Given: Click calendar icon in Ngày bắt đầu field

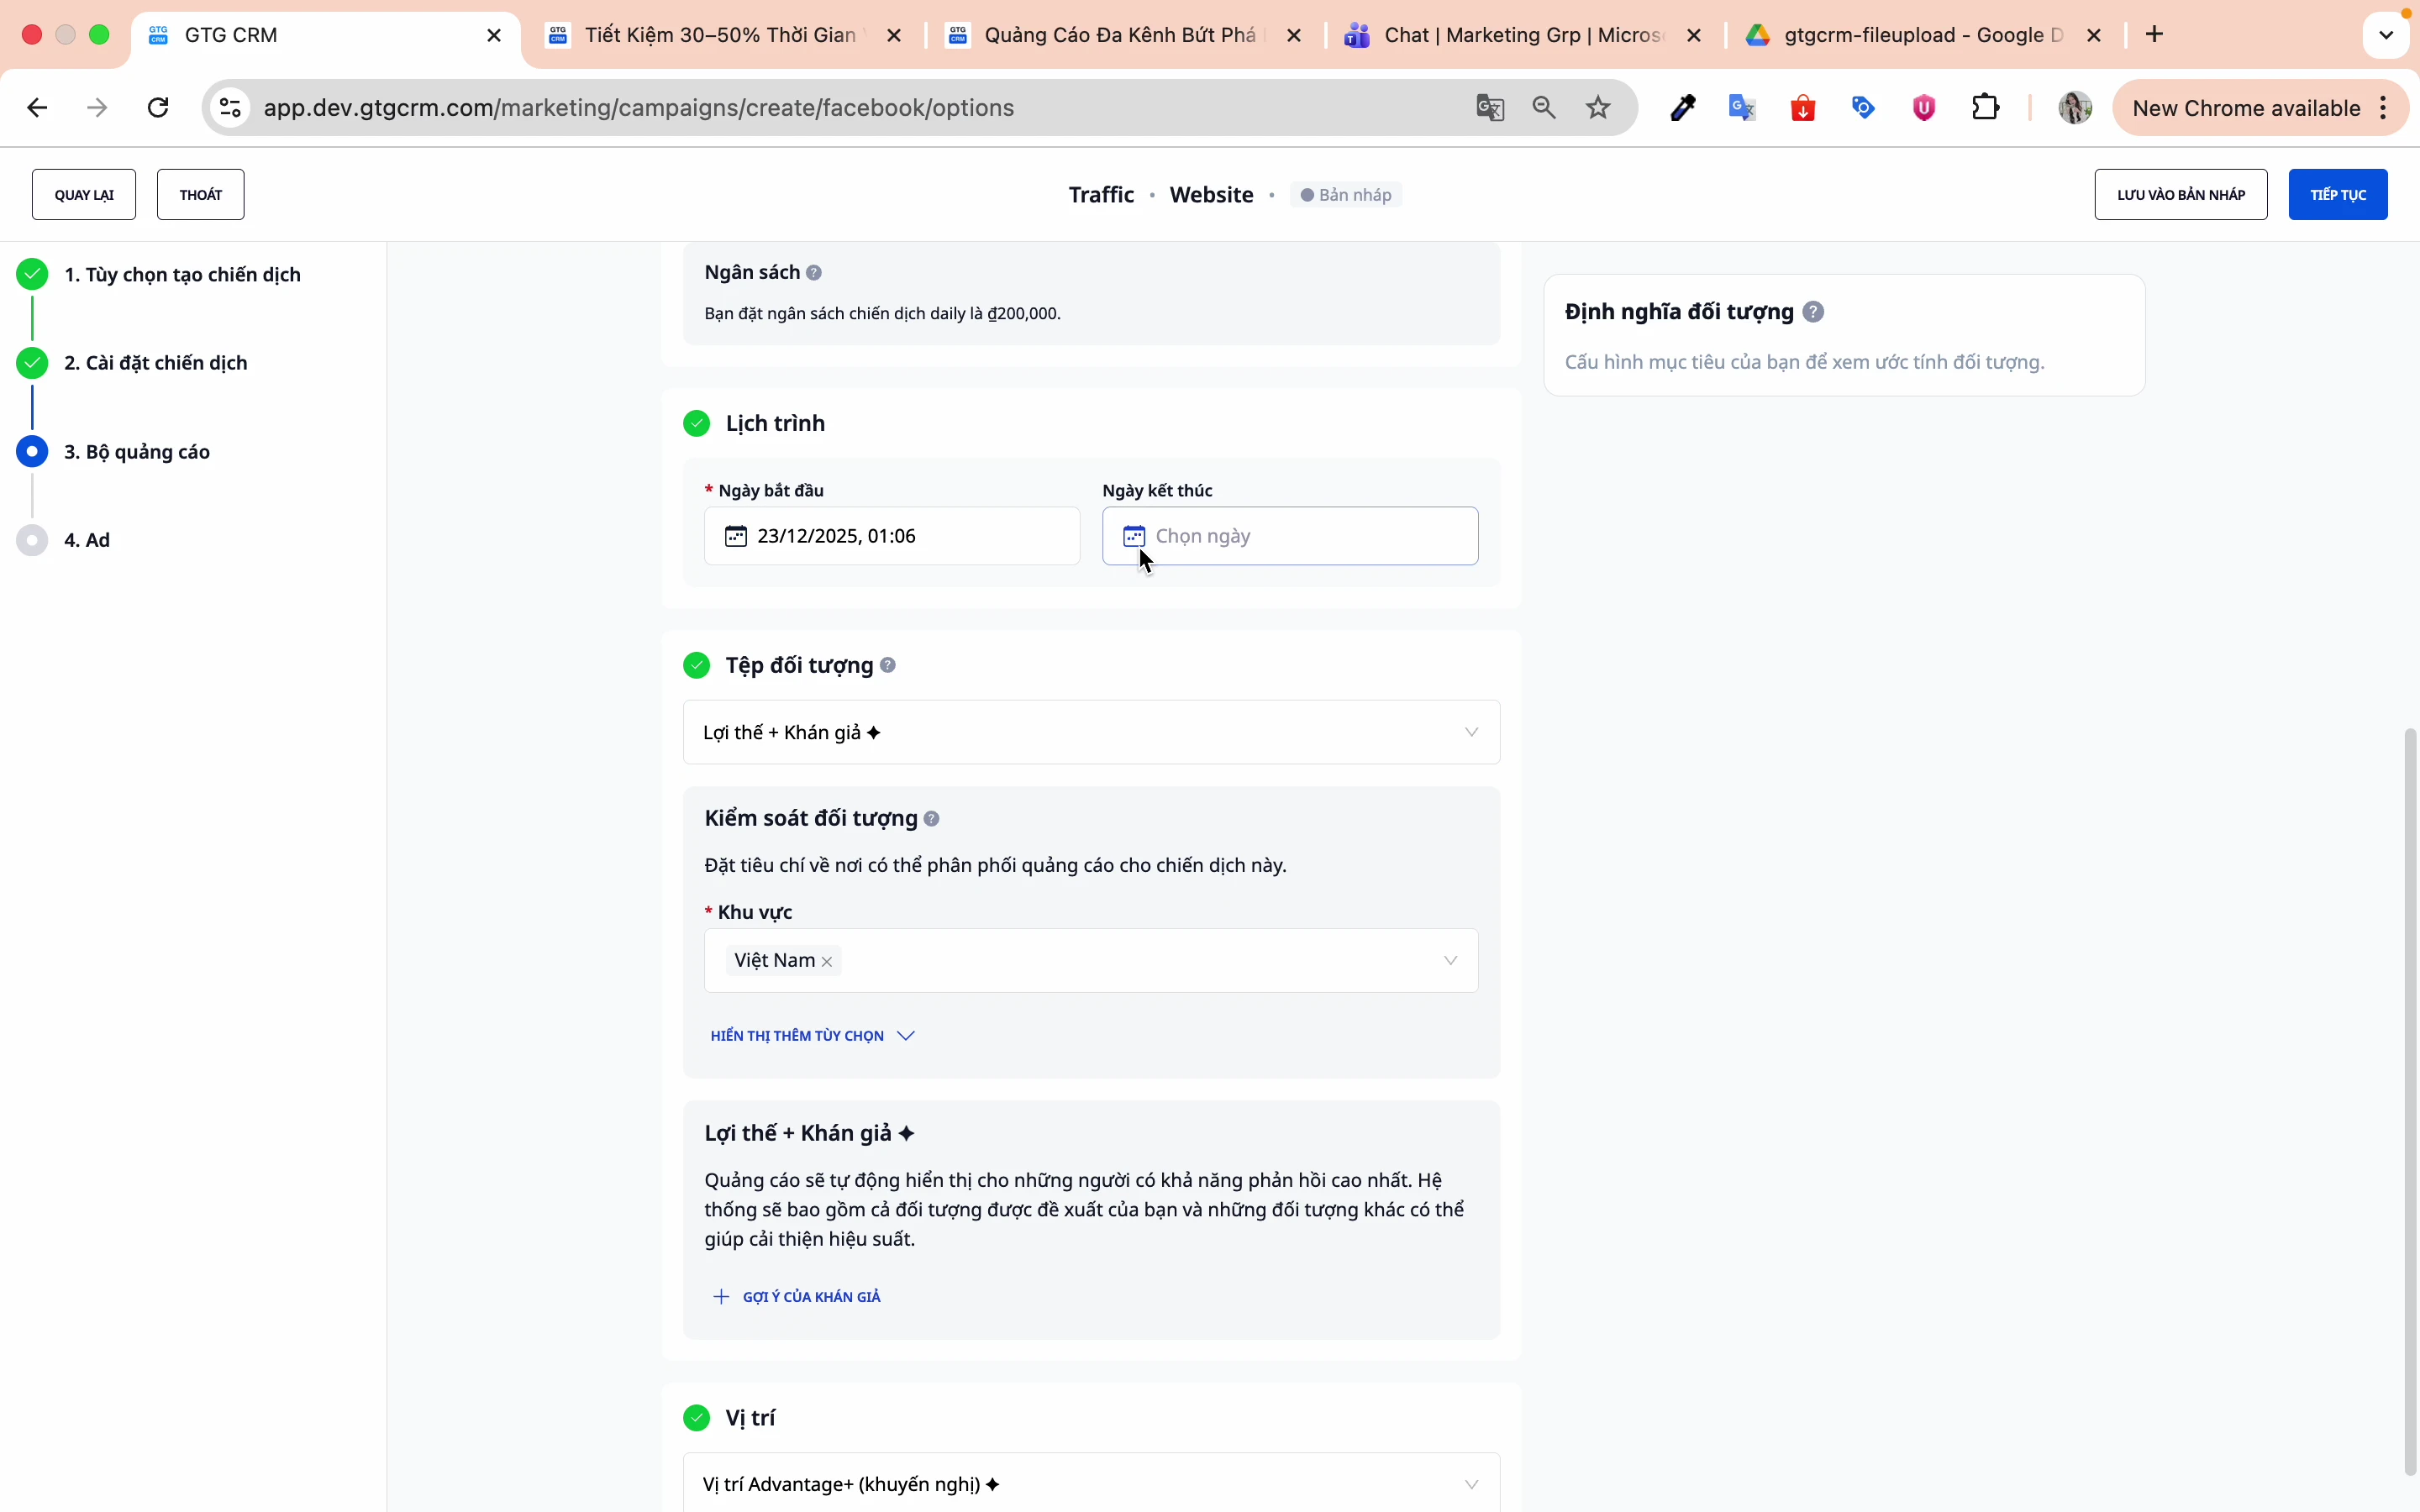Looking at the screenshot, I should coord(736,537).
